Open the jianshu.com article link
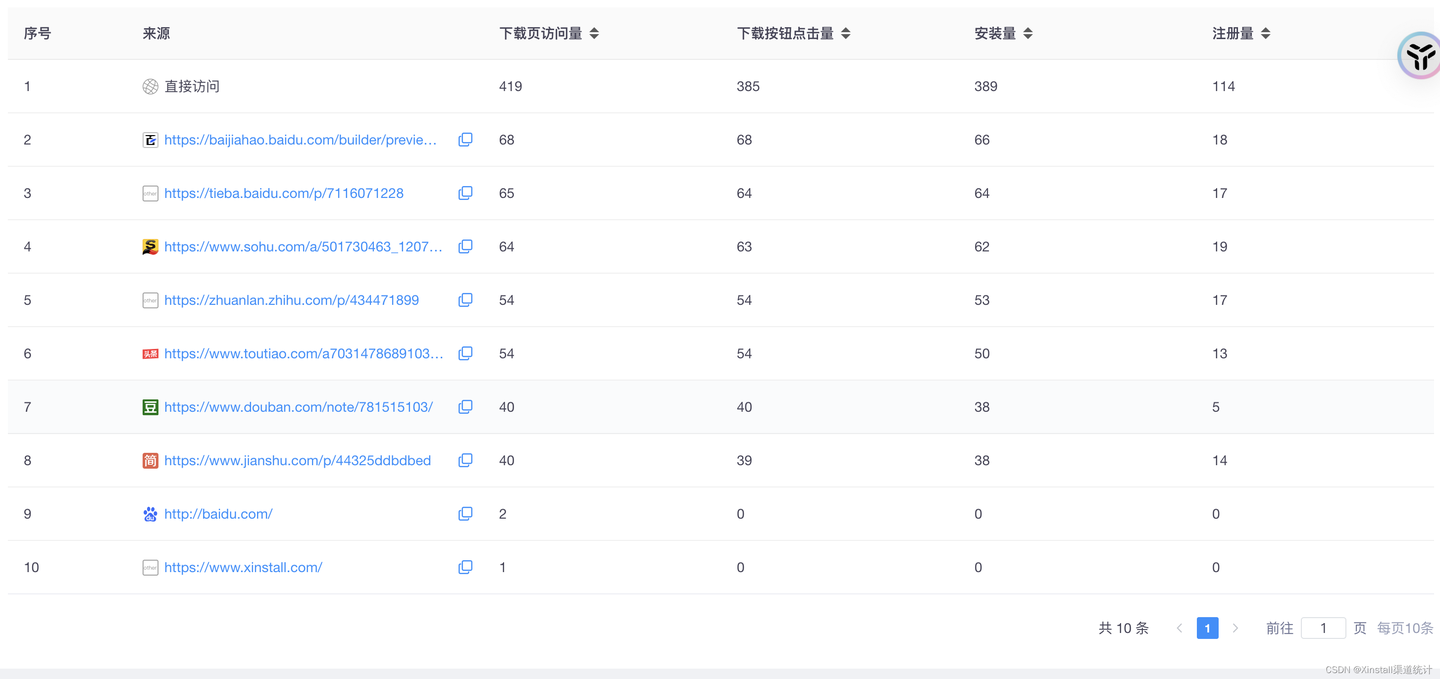This screenshot has width=1440, height=679. tap(297, 460)
